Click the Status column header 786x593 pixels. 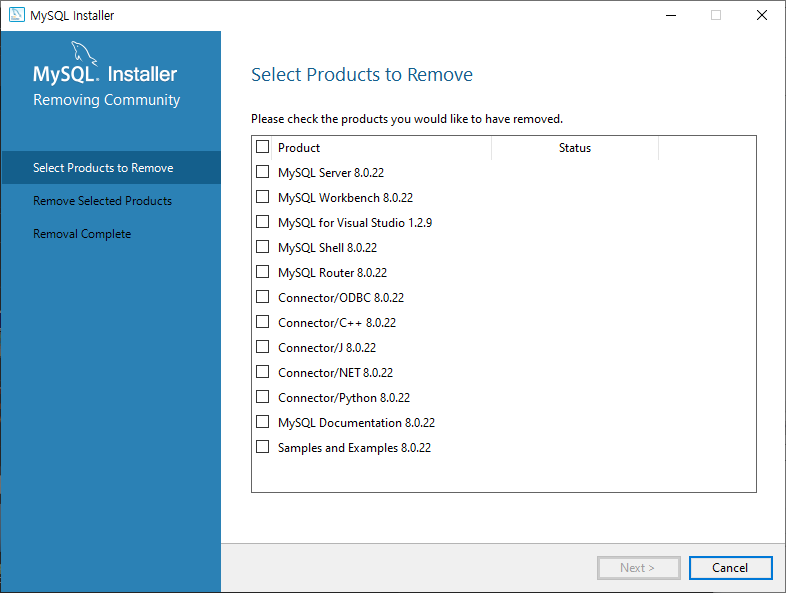click(x=575, y=148)
